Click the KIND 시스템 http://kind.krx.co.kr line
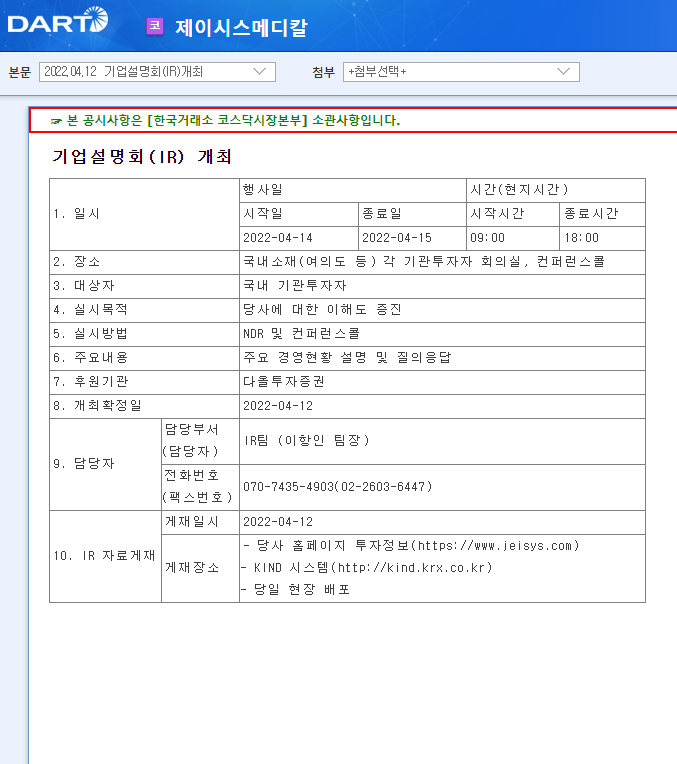The image size is (677, 764). (x=367, y=568)
